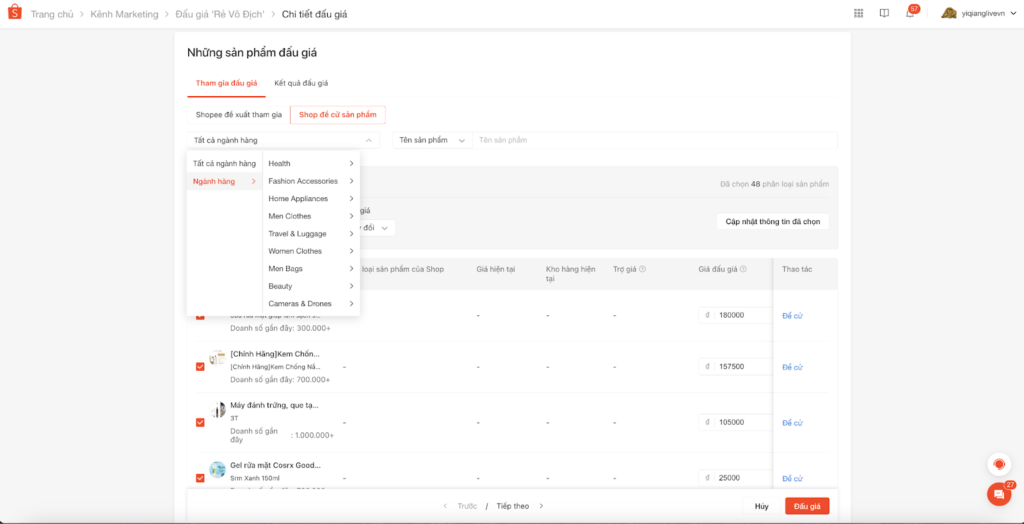Click the Tên sản phẩm search input field
Viewport: 1024px width, 524px height.
click(x=654, y=140)
